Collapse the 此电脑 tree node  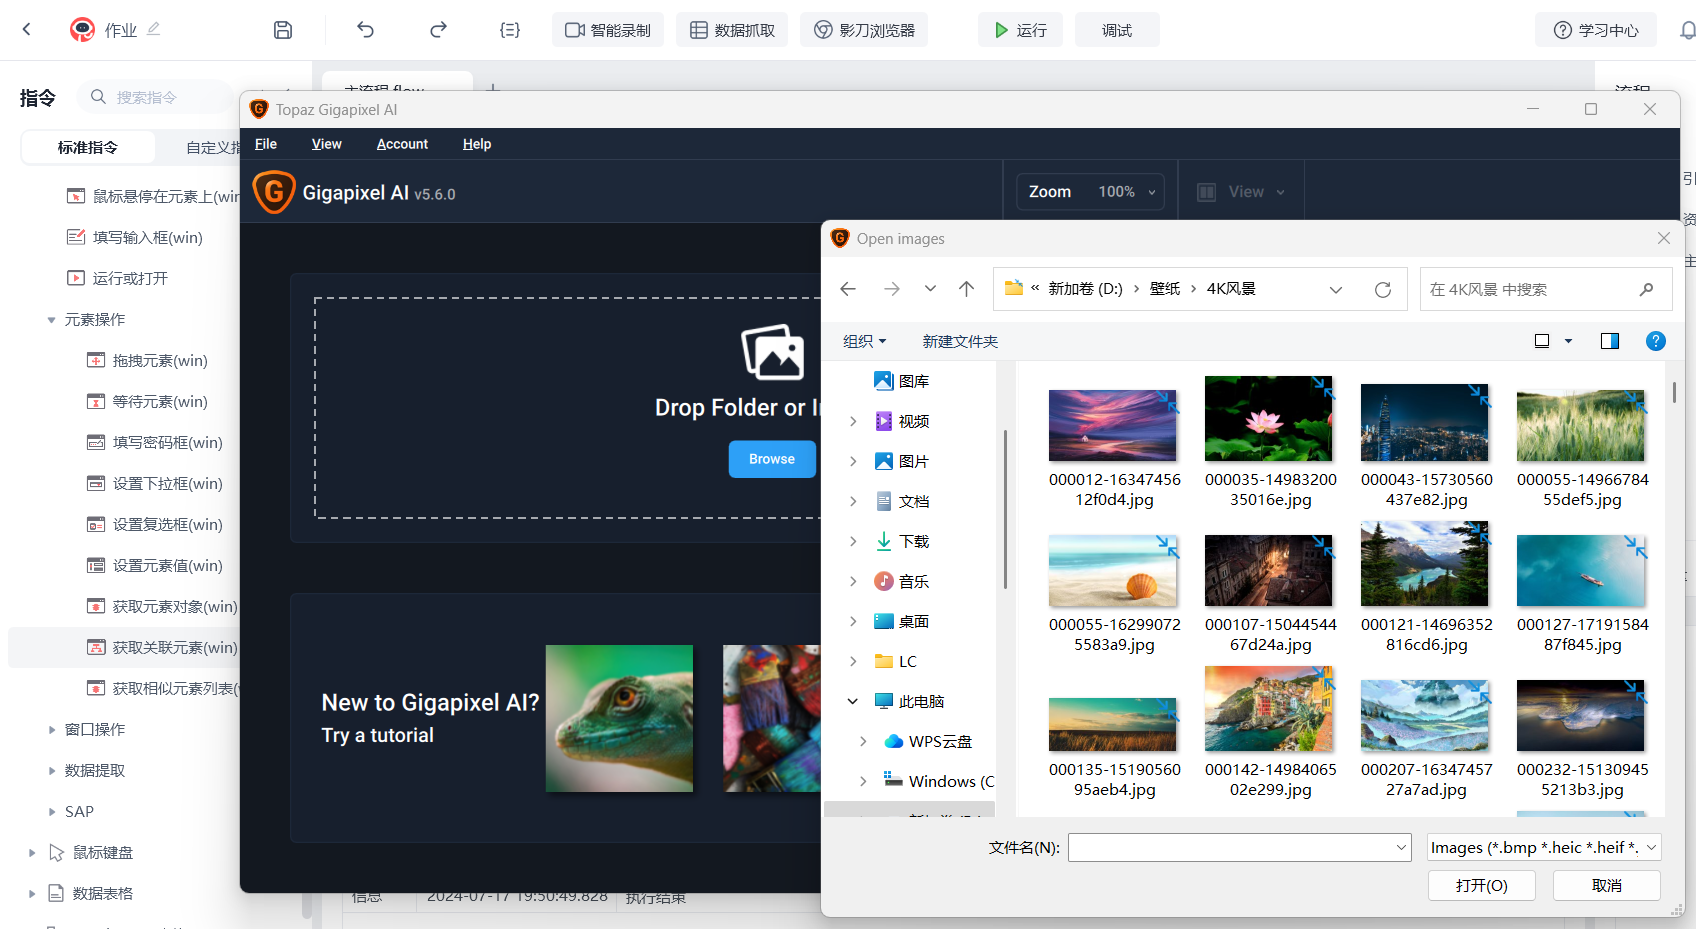pyautogui.click(x=853, y=701)
